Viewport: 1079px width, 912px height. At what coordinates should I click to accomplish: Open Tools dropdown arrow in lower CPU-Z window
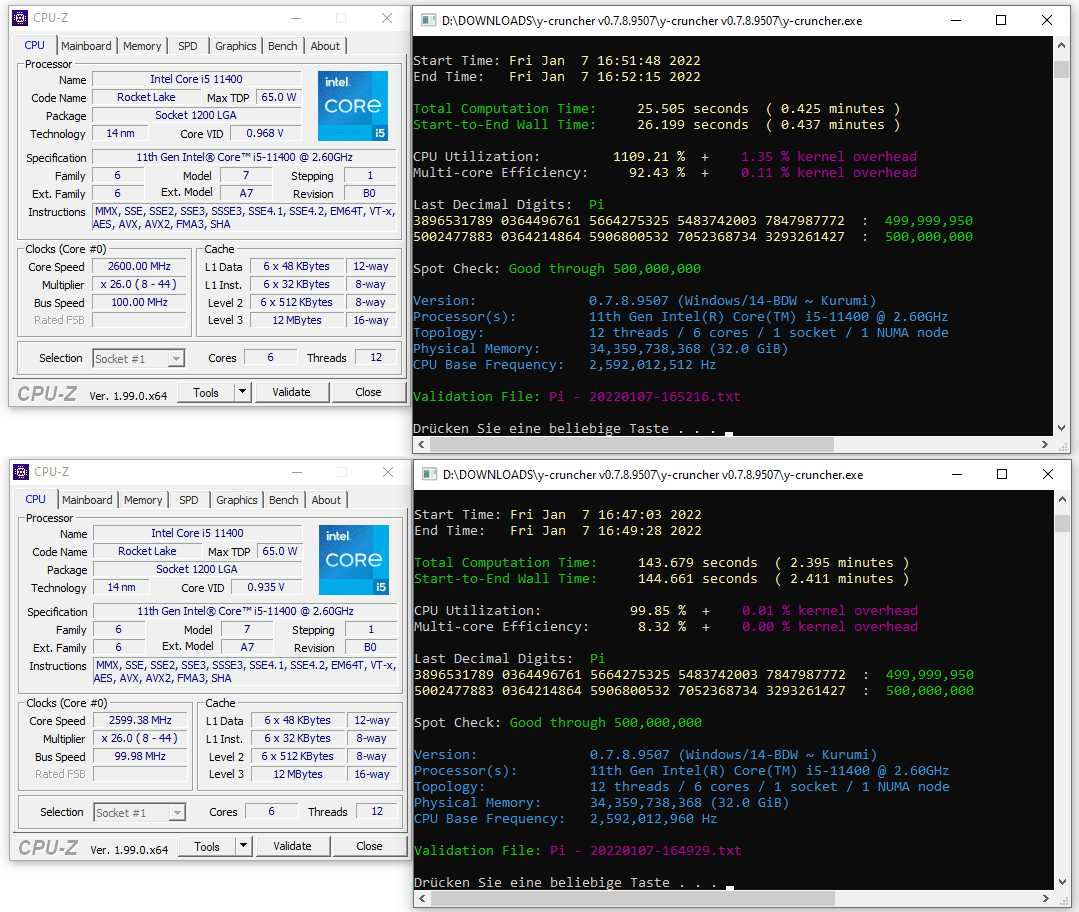(243, 846)
